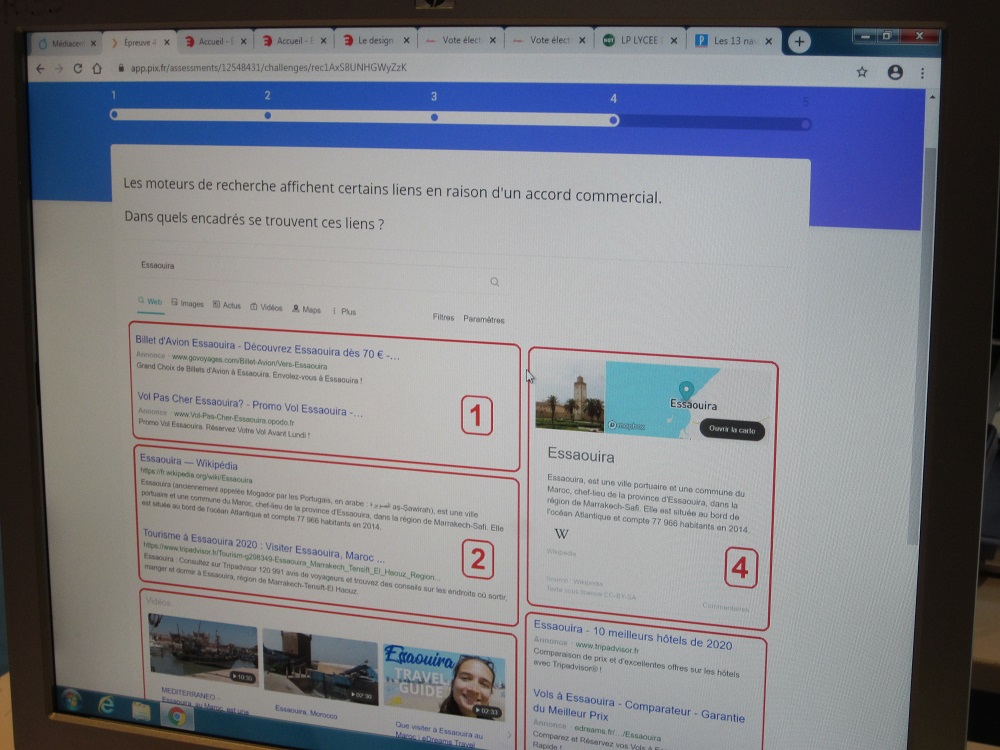Open Vols à Essaouira - Comparateur link
Image resolution: width=1000 pixels, height=750 pixels.
point(638,707)
